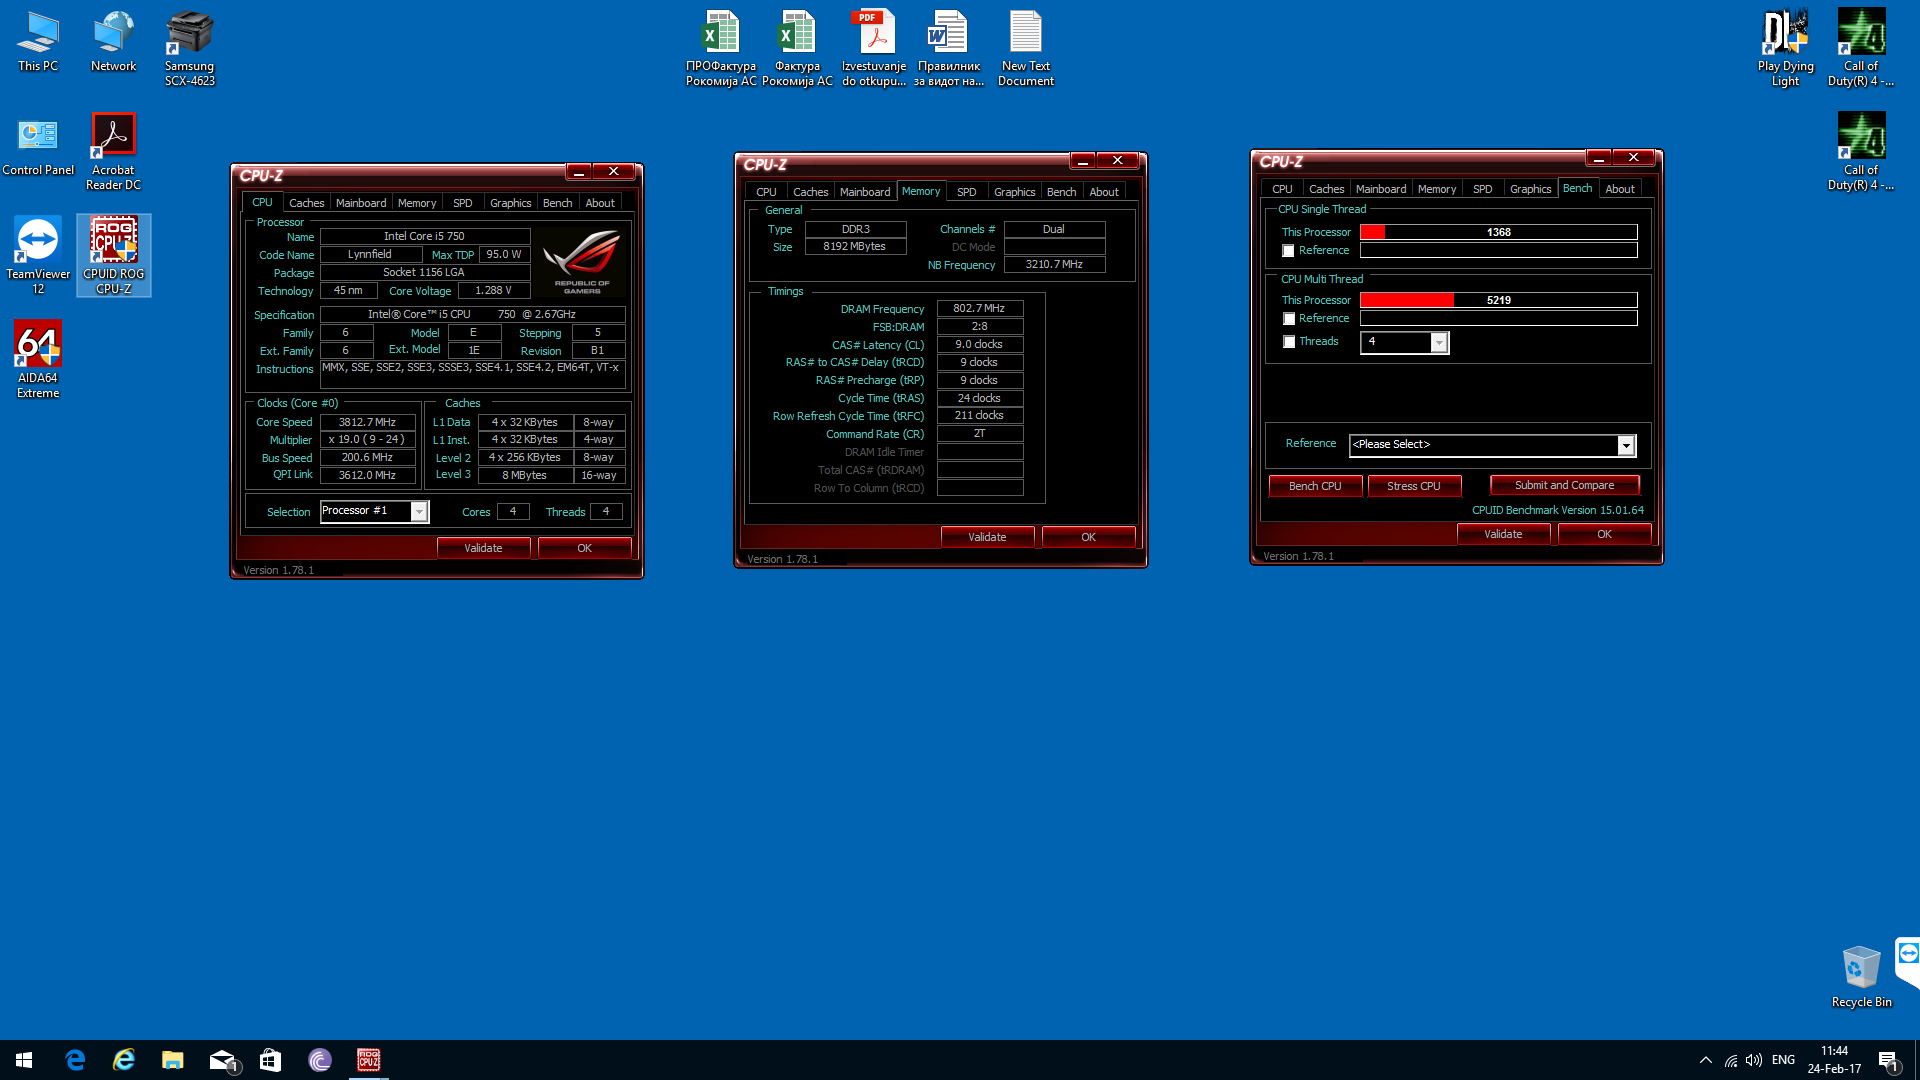Switch to Caches tab in left CPU-Z window
Screen dimensions: 1920x1080
pyautogui.click(x=306, y=203)
